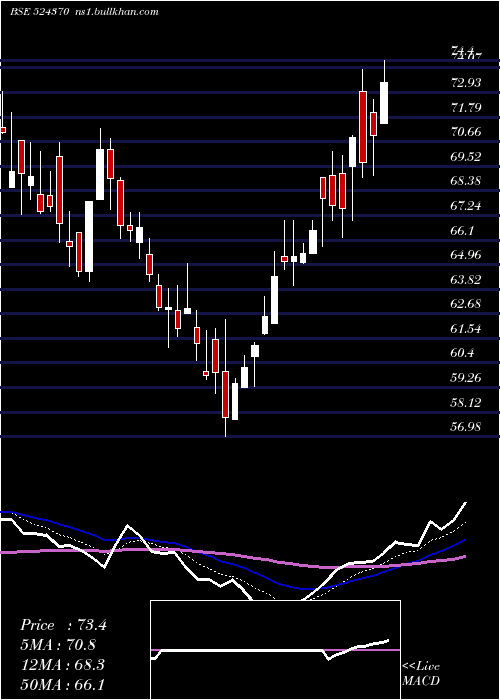Click the 66.1 price axis label
Image resolution: width=500 pixels, height=700 pixels.
coord(462,231)
